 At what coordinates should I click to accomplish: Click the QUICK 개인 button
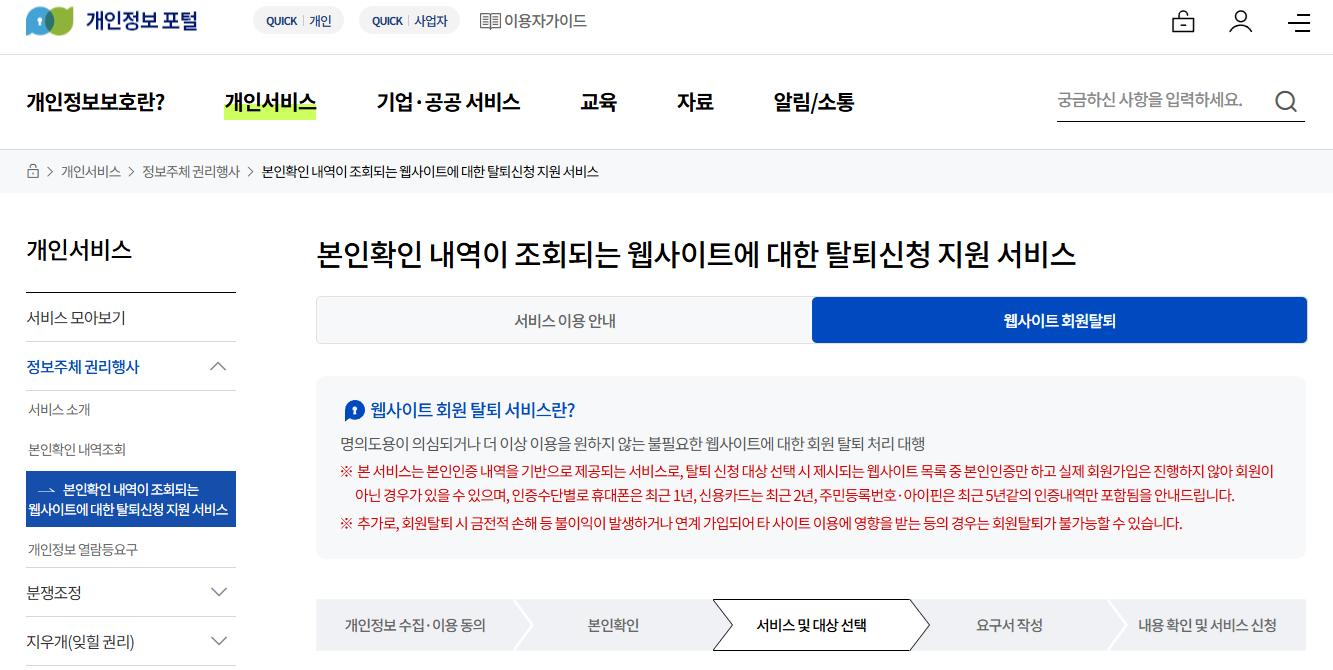297,19
